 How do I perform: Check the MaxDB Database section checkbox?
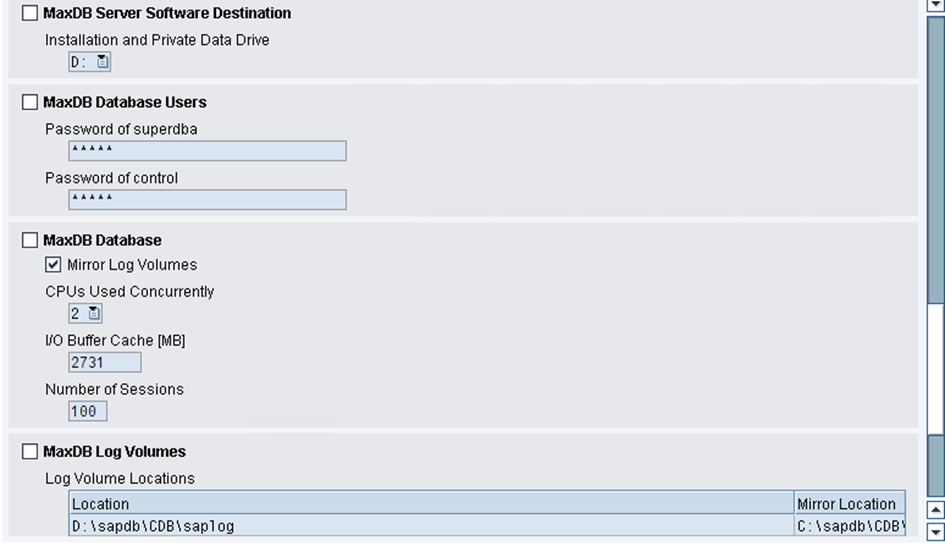[x=30, y=240]
